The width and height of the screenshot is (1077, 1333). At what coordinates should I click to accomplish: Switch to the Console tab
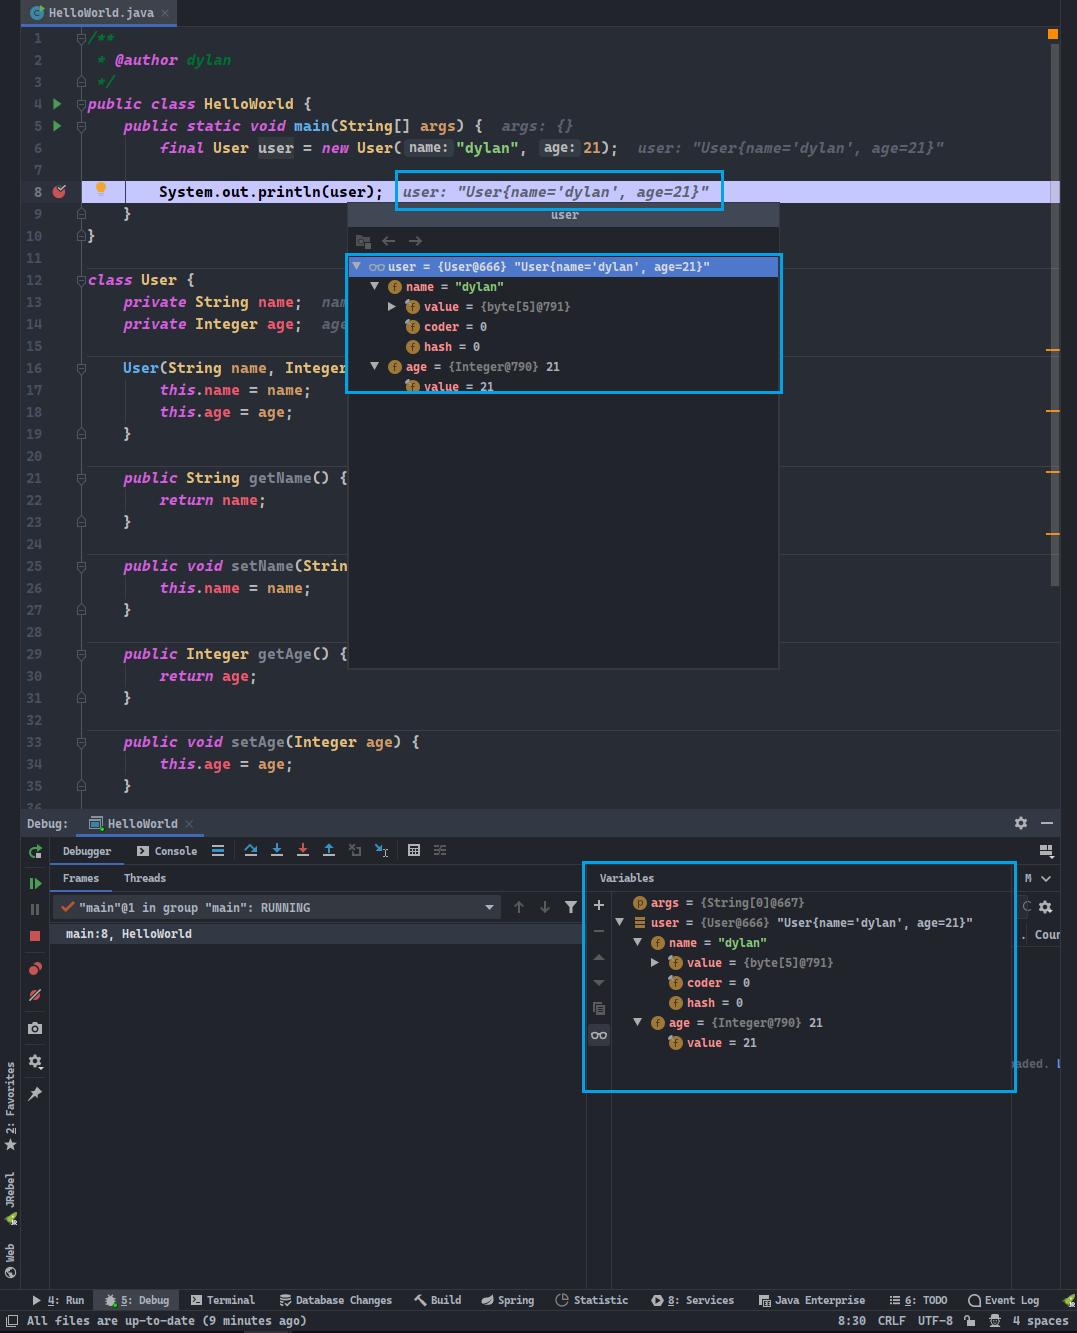tap(167, 851)
